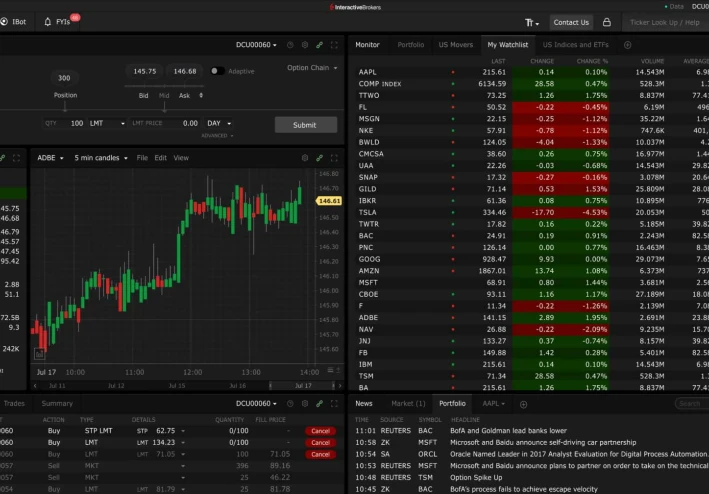The height and width of the screenshot is (494, 709).
Task: Open the 5 min candles dropdown
Action: pos(101,158)
